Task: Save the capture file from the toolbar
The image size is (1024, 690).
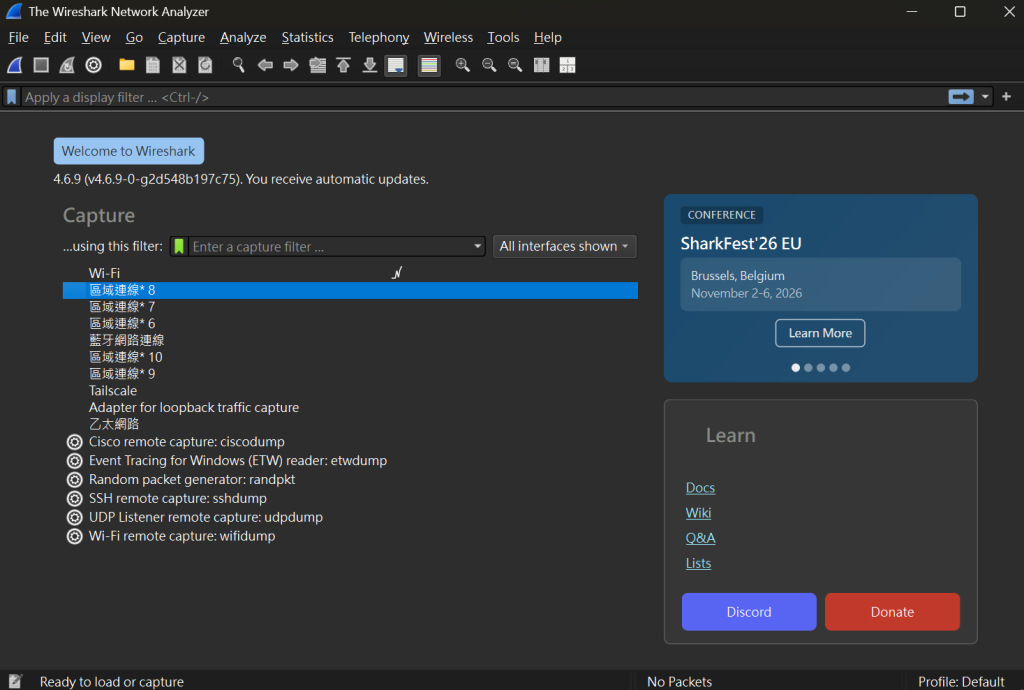Action: click(x=153, y=65)
